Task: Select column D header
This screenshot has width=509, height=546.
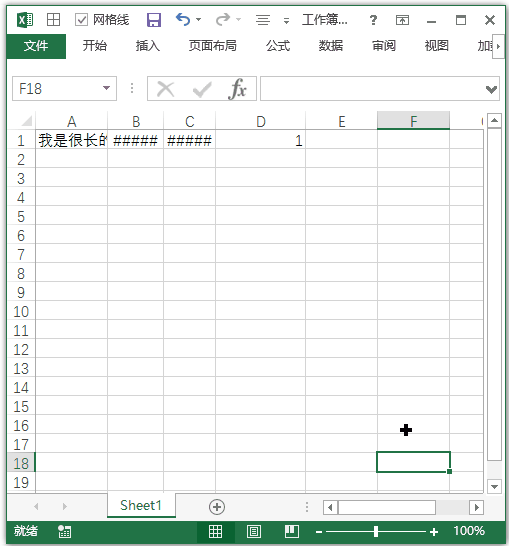Action: click(x=260, y=122)
